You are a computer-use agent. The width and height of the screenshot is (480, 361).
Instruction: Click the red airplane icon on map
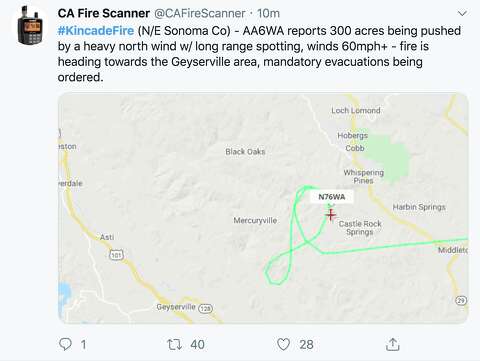[331, 215]
